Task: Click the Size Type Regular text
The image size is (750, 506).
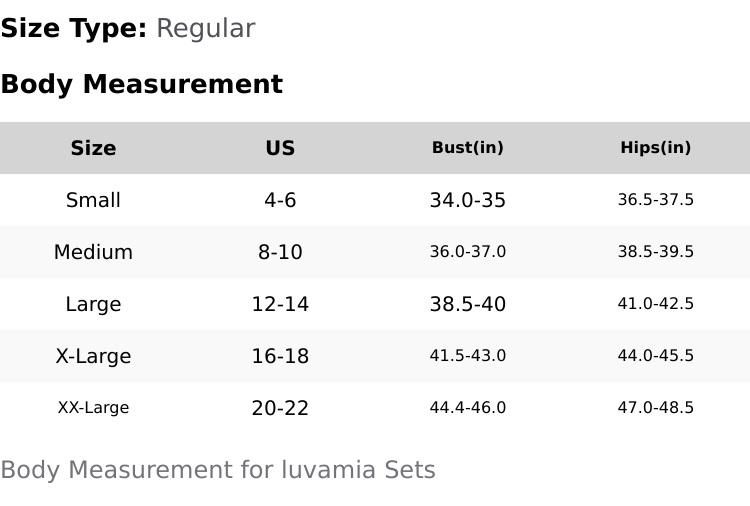Action: pos(205,28)
